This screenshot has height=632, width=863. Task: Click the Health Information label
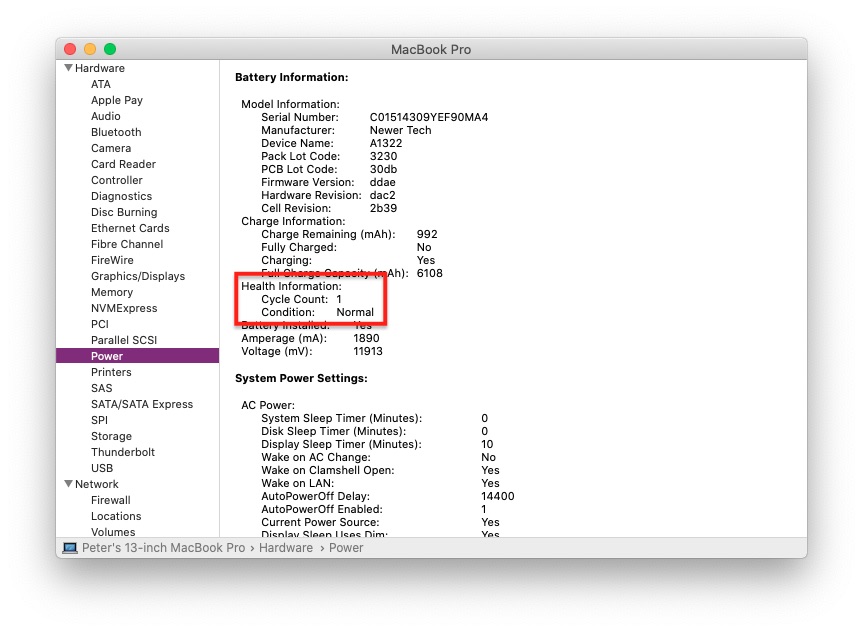click(x=291, y=286)
